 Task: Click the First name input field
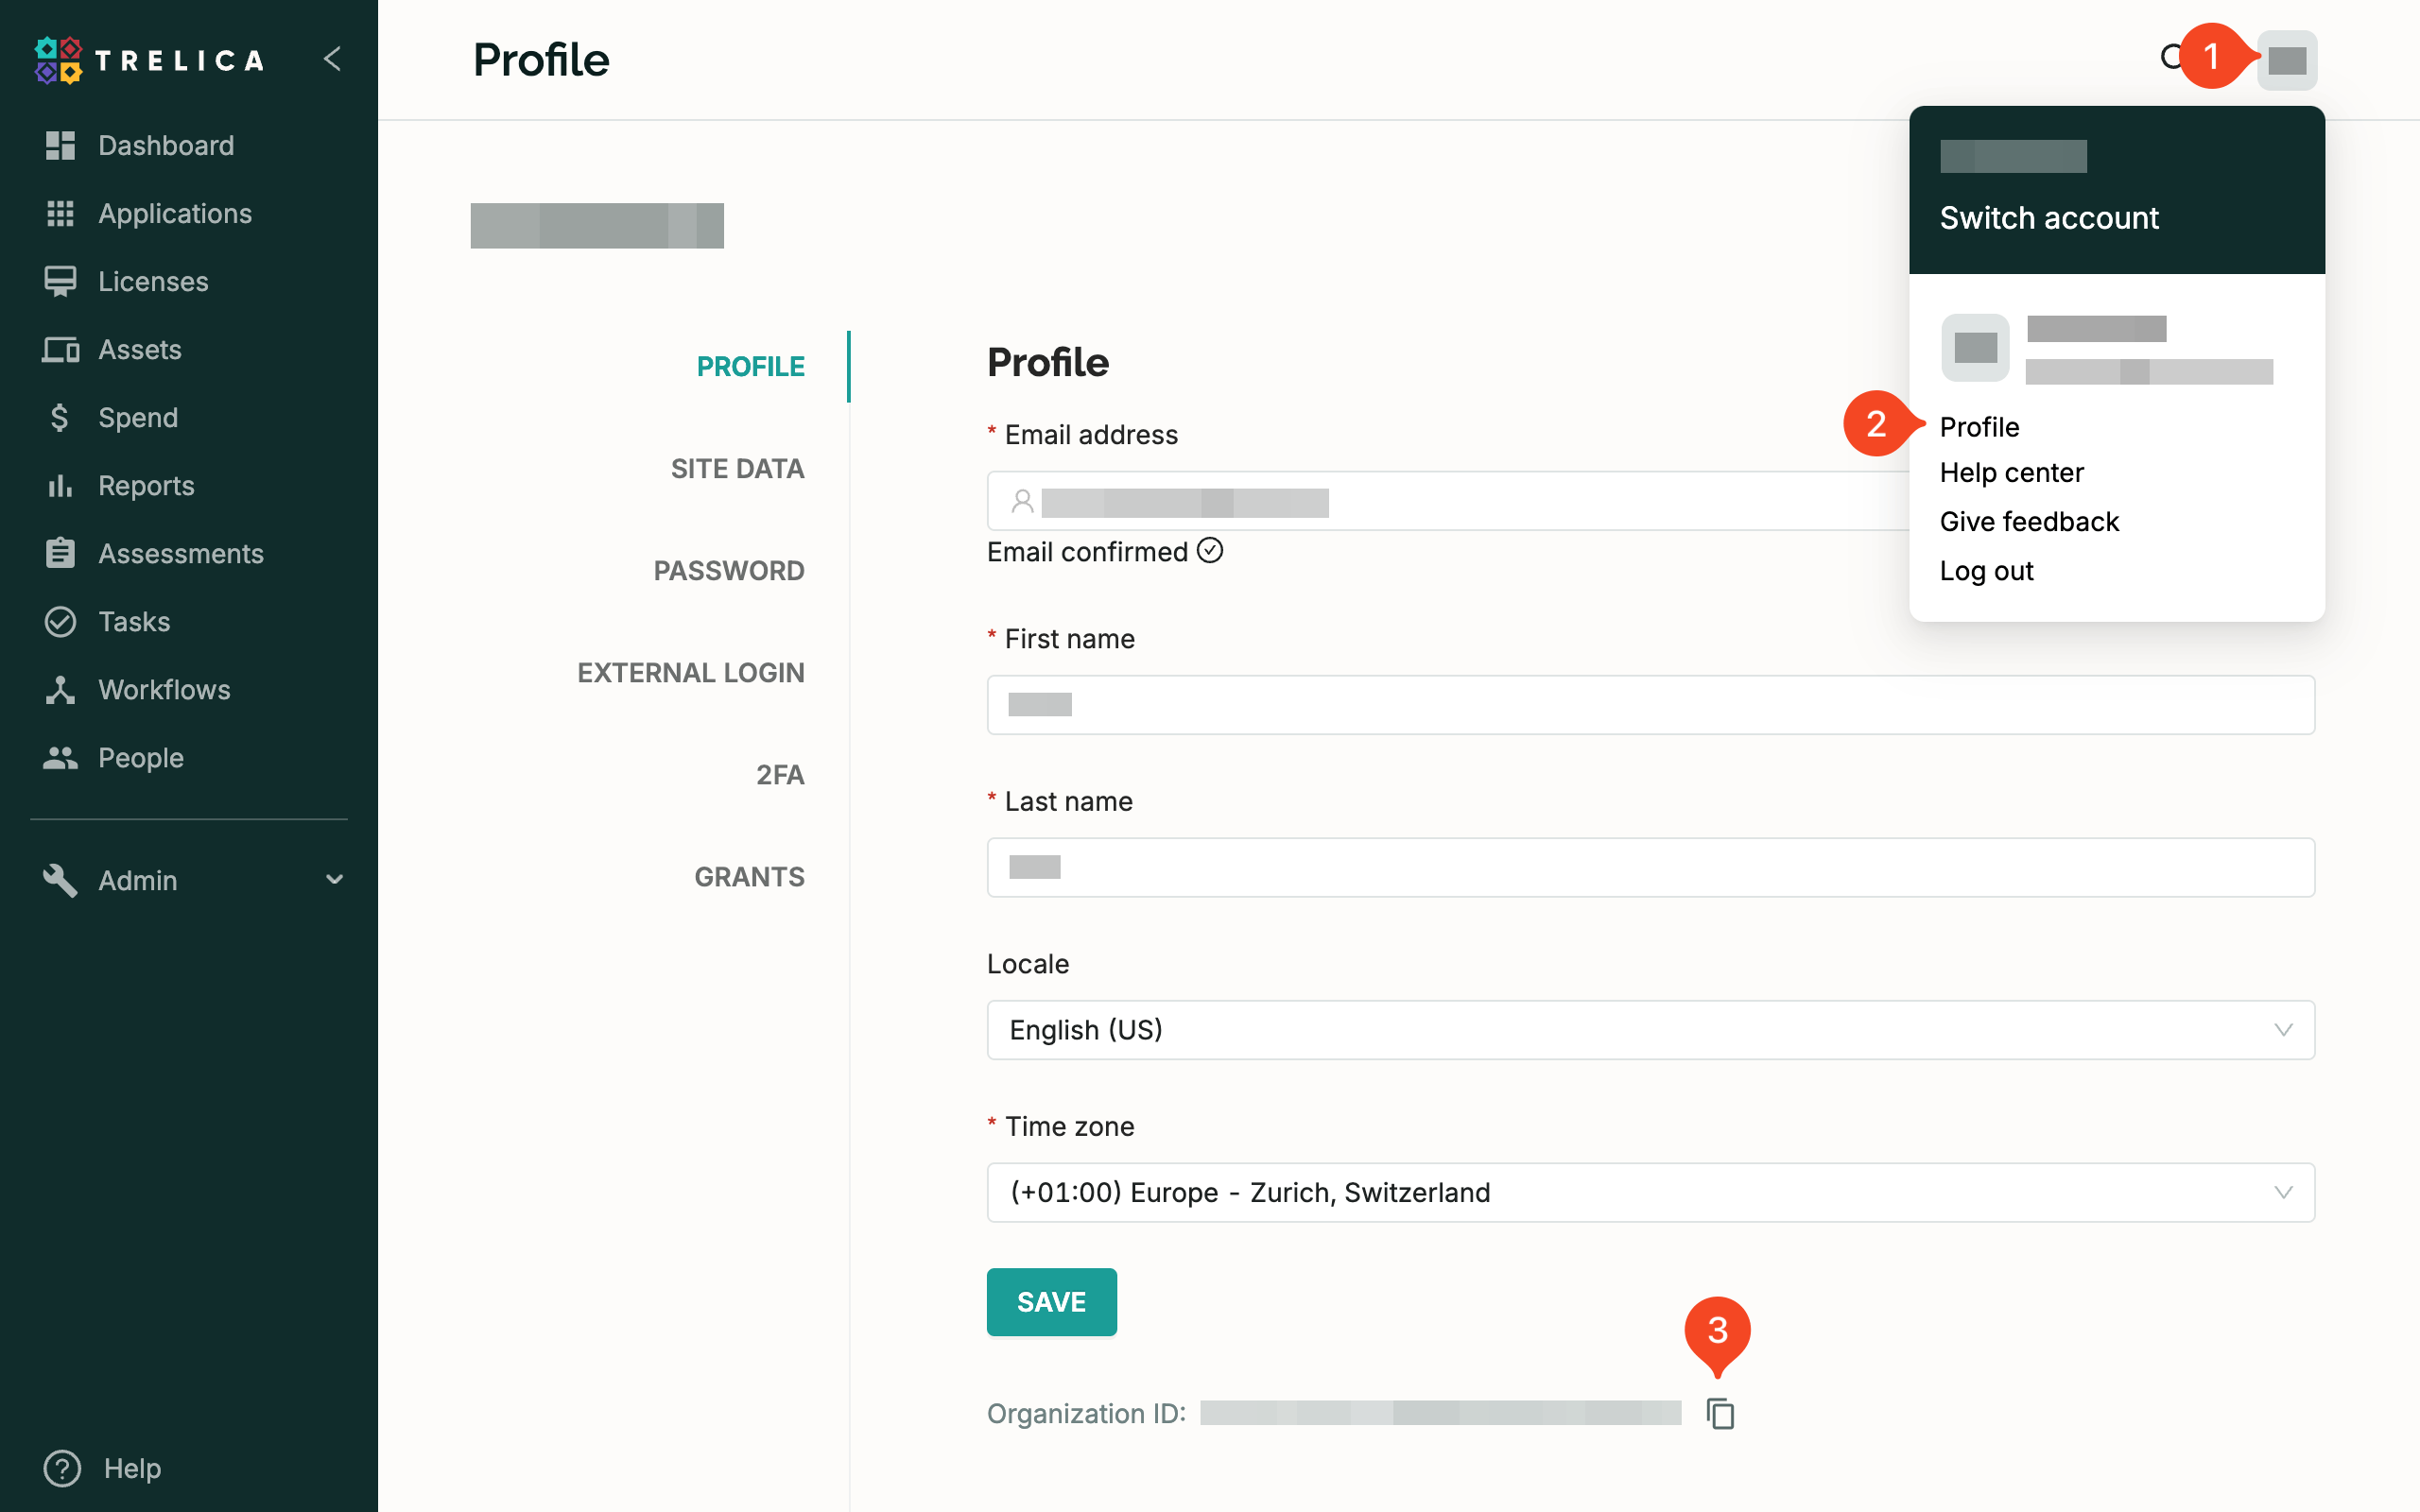pyautogui.click(x=1650, y=705)
